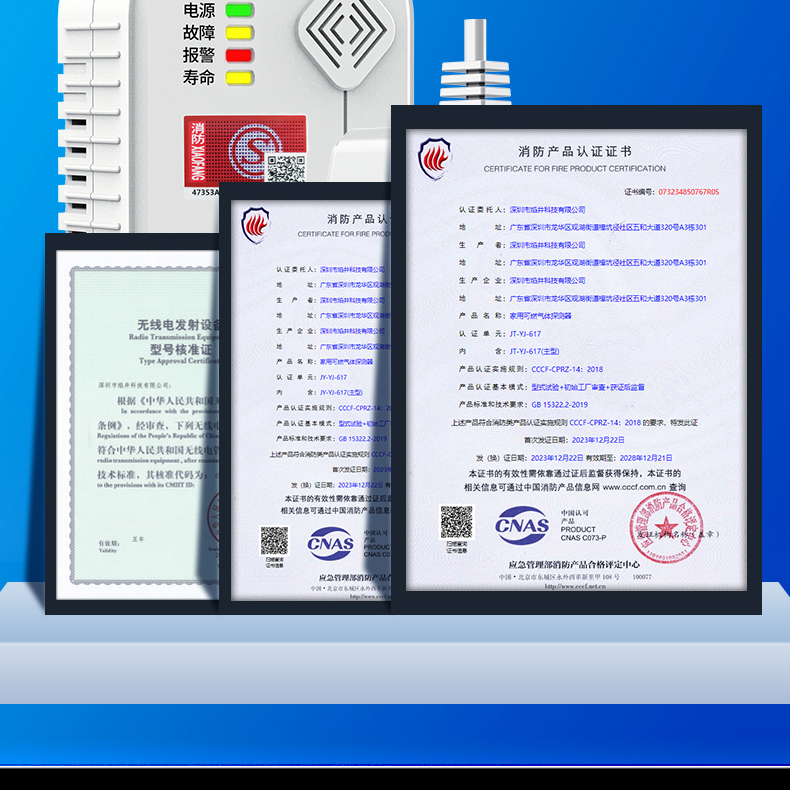Click 'GB 15322.2-2019' on the middle certificate

click(x=363, y=439)
